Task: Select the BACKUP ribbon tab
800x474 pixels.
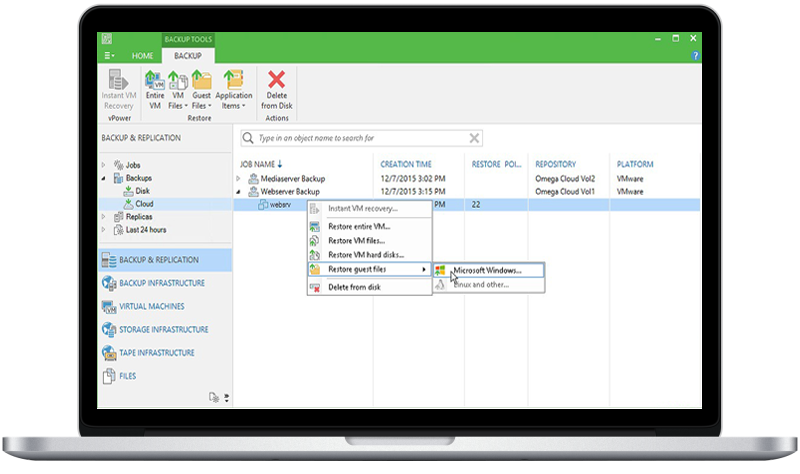Action: (188, 56)
